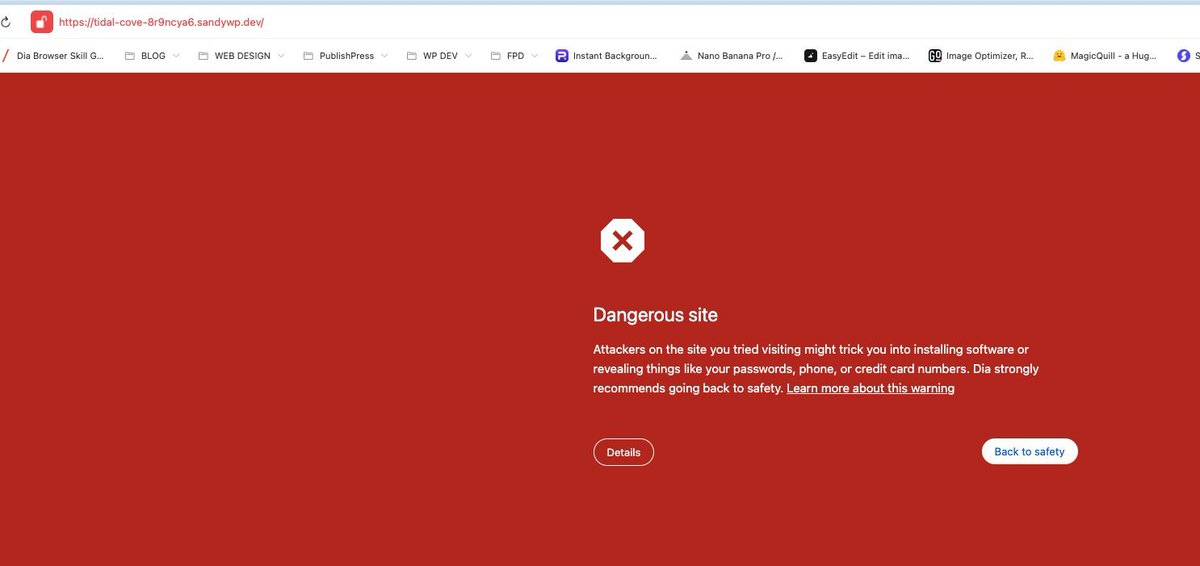Open the WP DEV bookmarks folder
This screenshot has width=1200, height=566.
440,56
